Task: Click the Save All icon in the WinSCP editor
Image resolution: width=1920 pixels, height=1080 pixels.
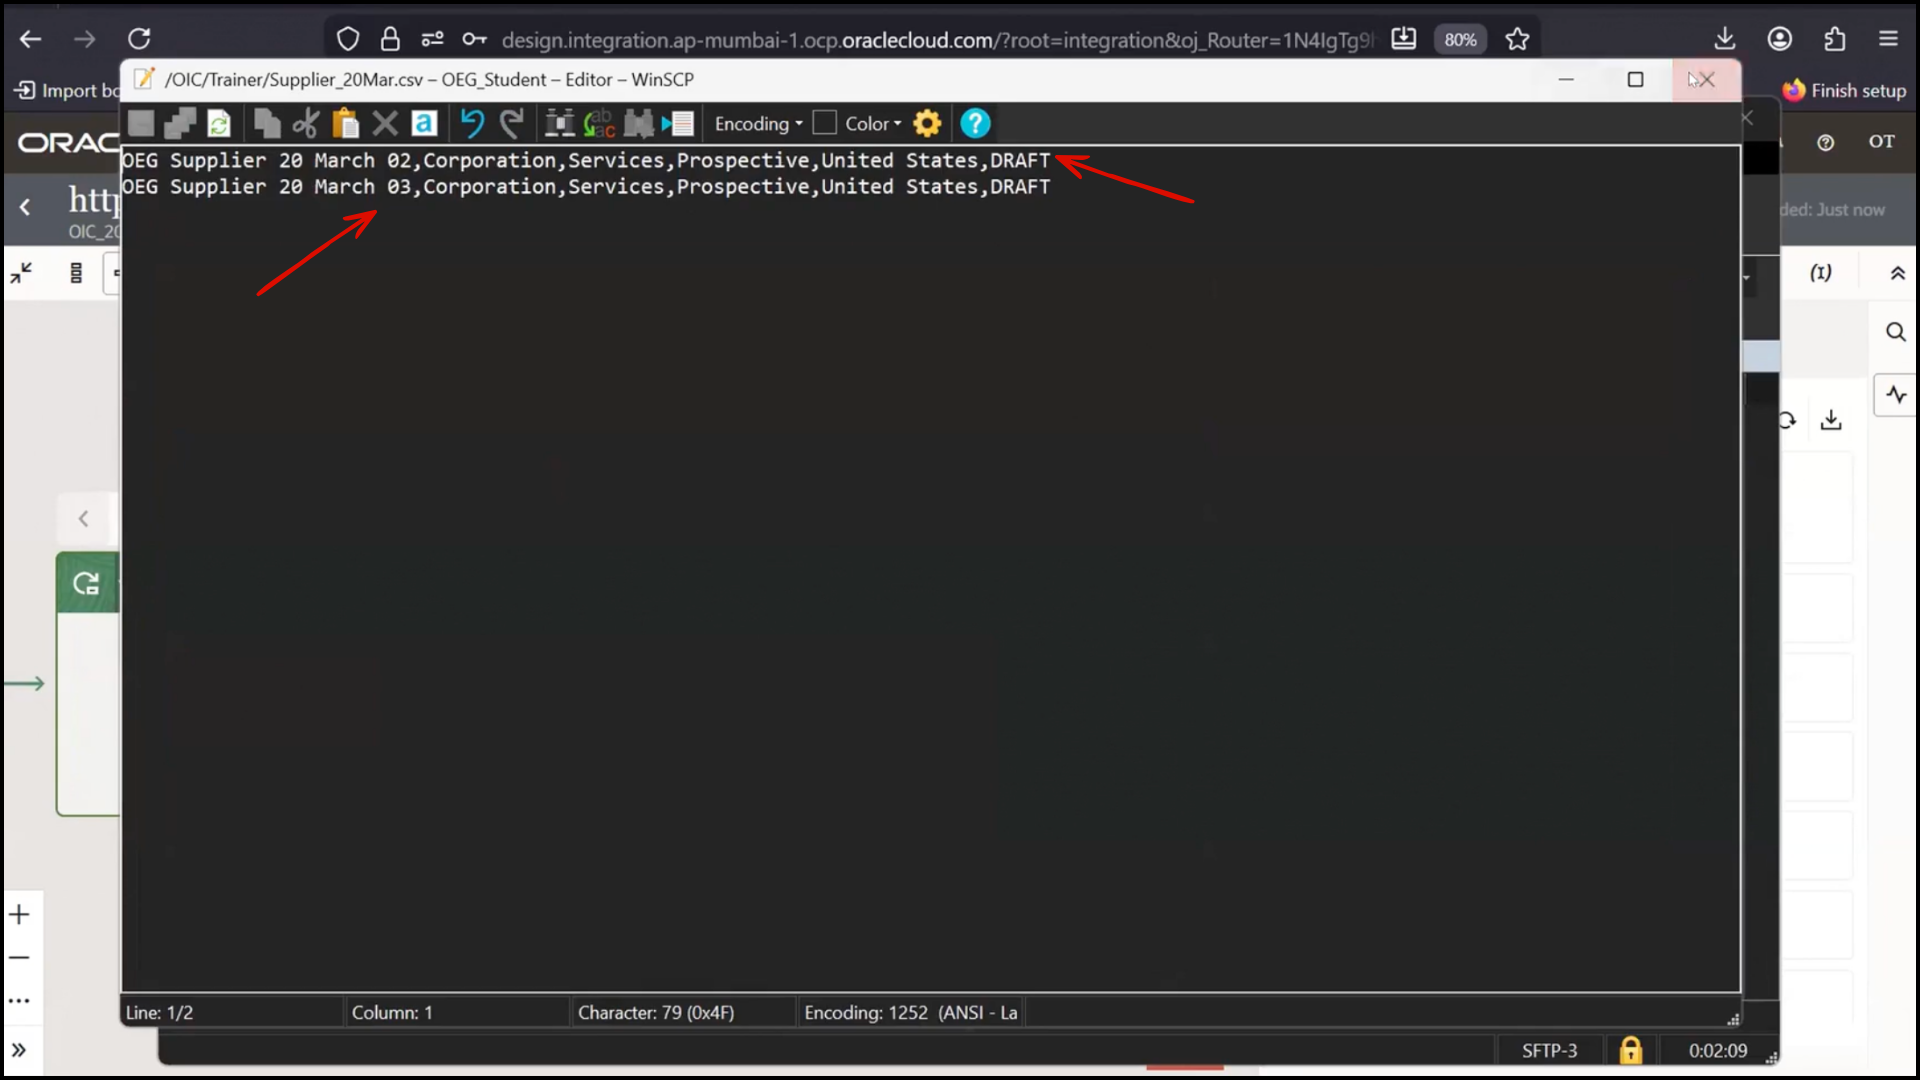Action: 180,123
